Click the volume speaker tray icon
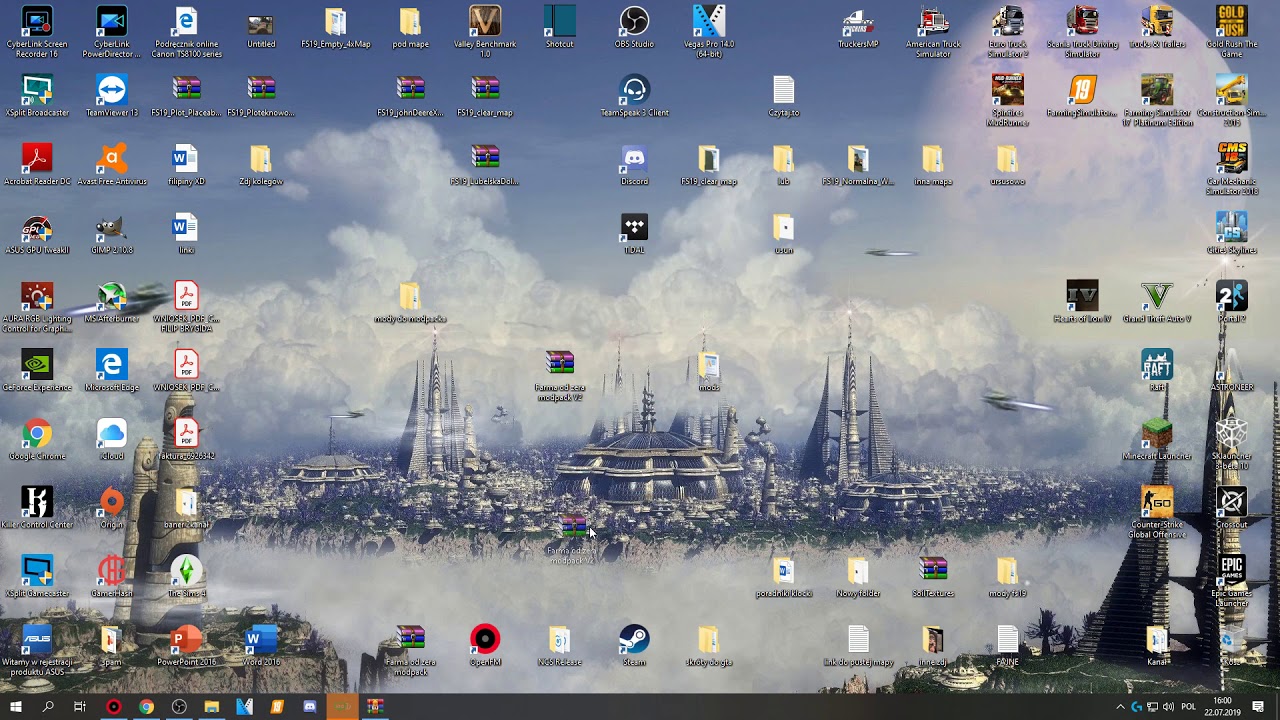The width and height of the screenshot is (1280, 720). coord(1168,707)
